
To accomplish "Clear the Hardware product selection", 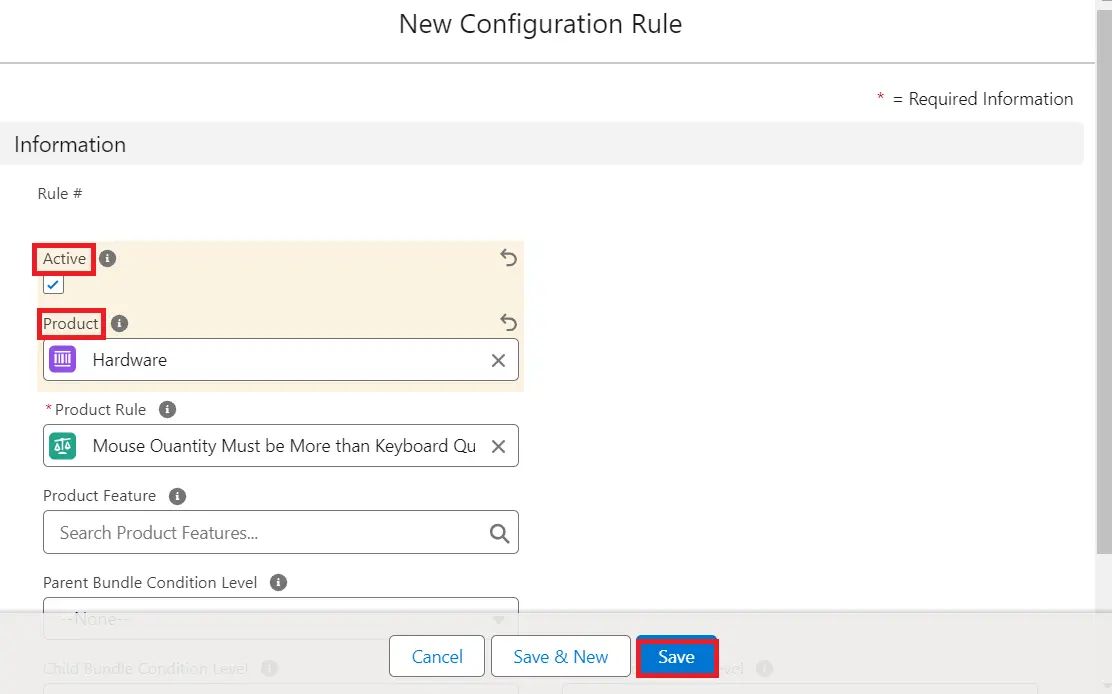I will (x=498, y=360).
